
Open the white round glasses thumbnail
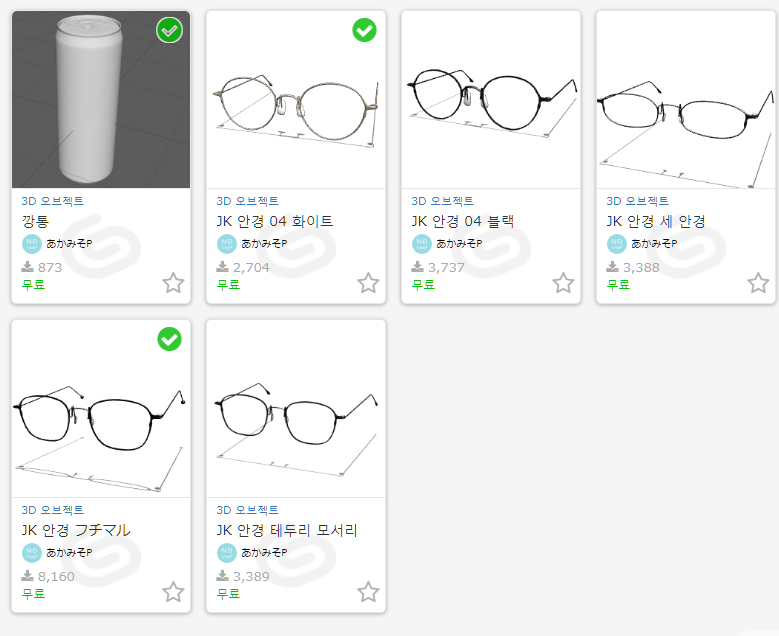(296, 99)
